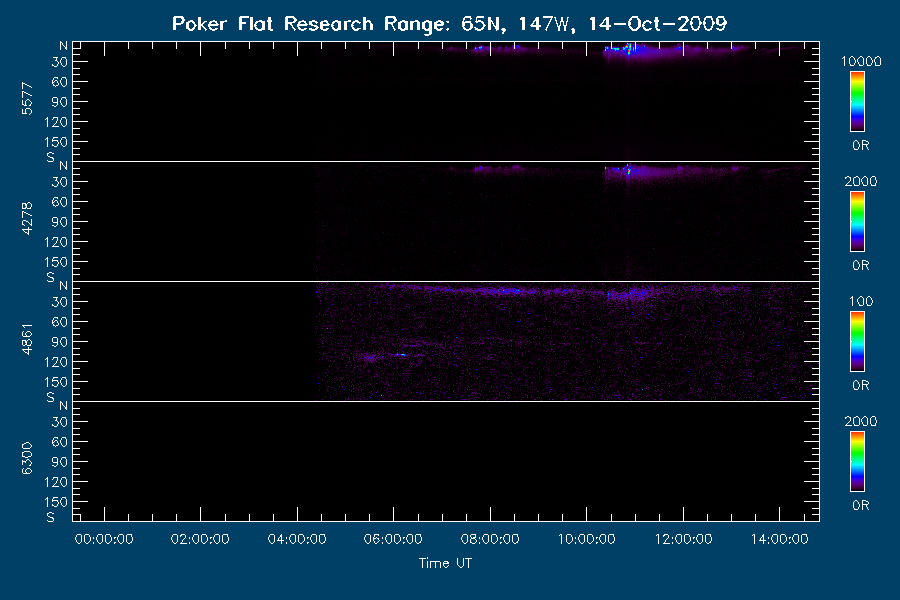This screenshot has width=900, height=600.
Task: Click the 100 color scale maximum value
Action: [x=861, y=301]
